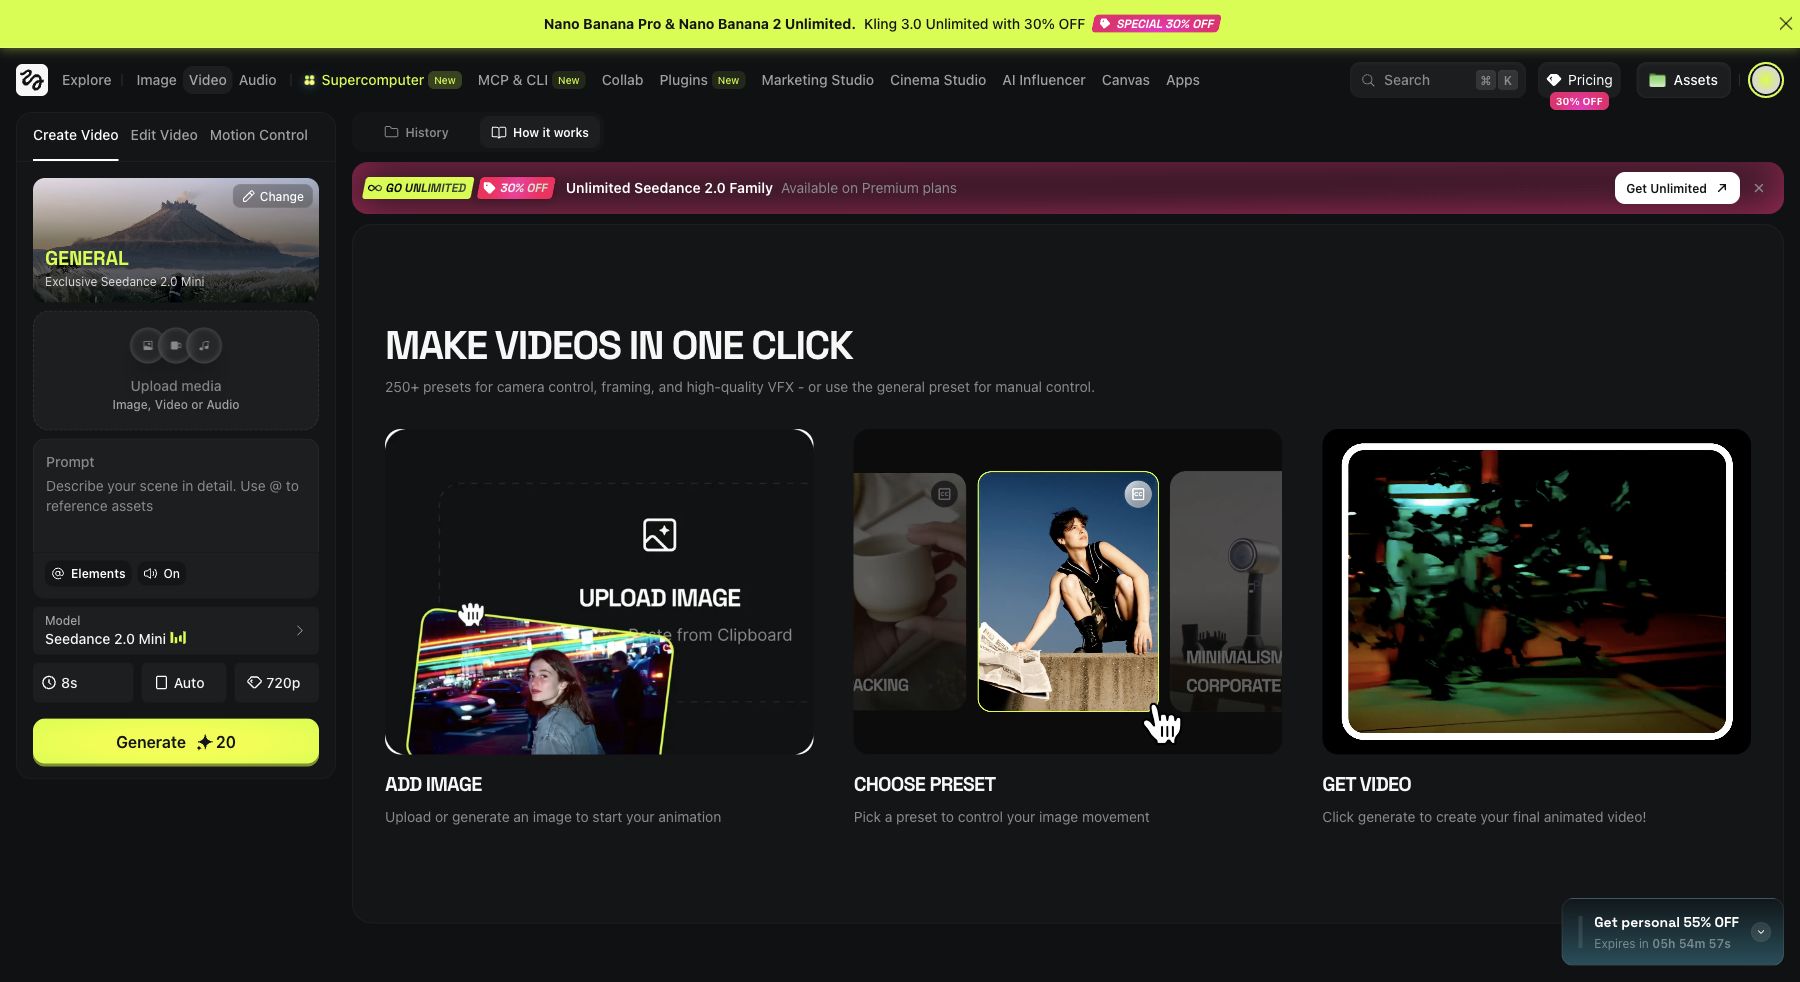This screenshot has width=1800, height=982.
Task: Click the Upload media drop zone
Action: point(176,371)
